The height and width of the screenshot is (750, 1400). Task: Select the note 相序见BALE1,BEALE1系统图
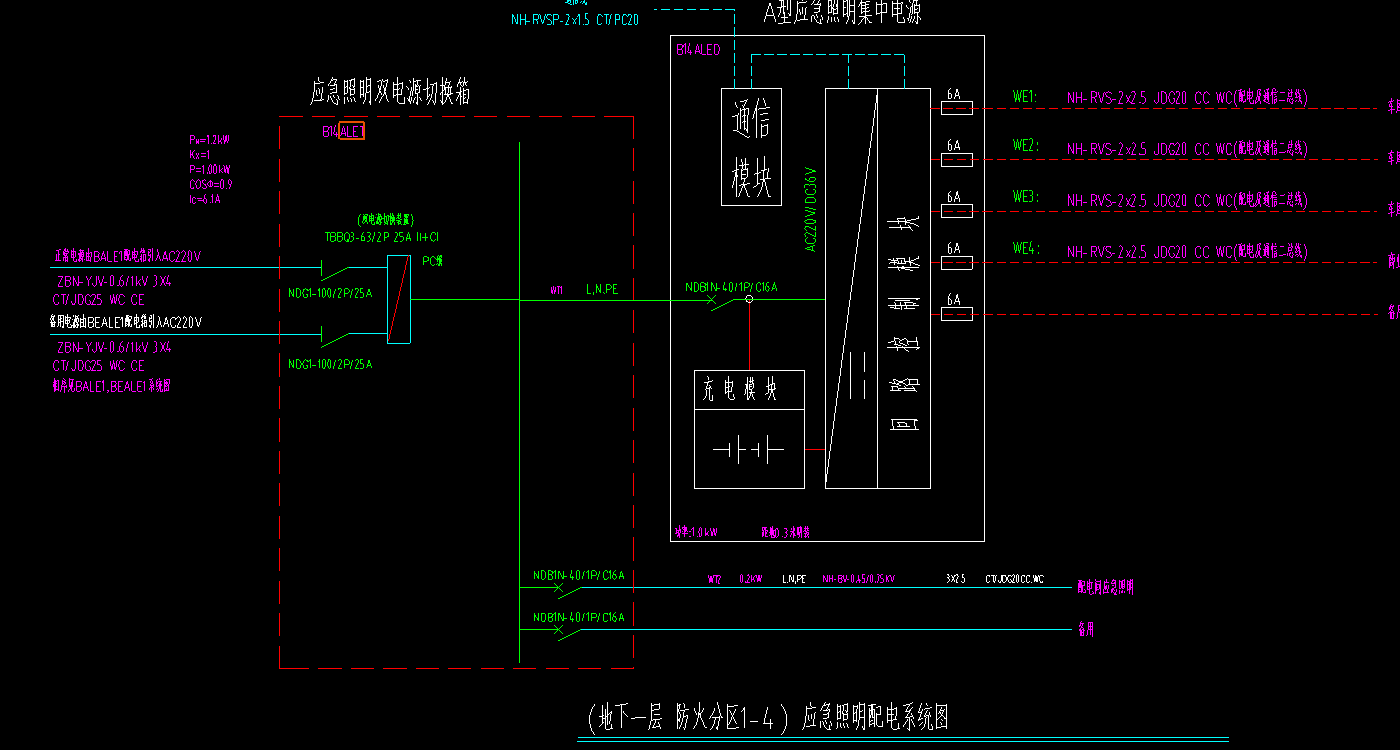tap(111, 385)
